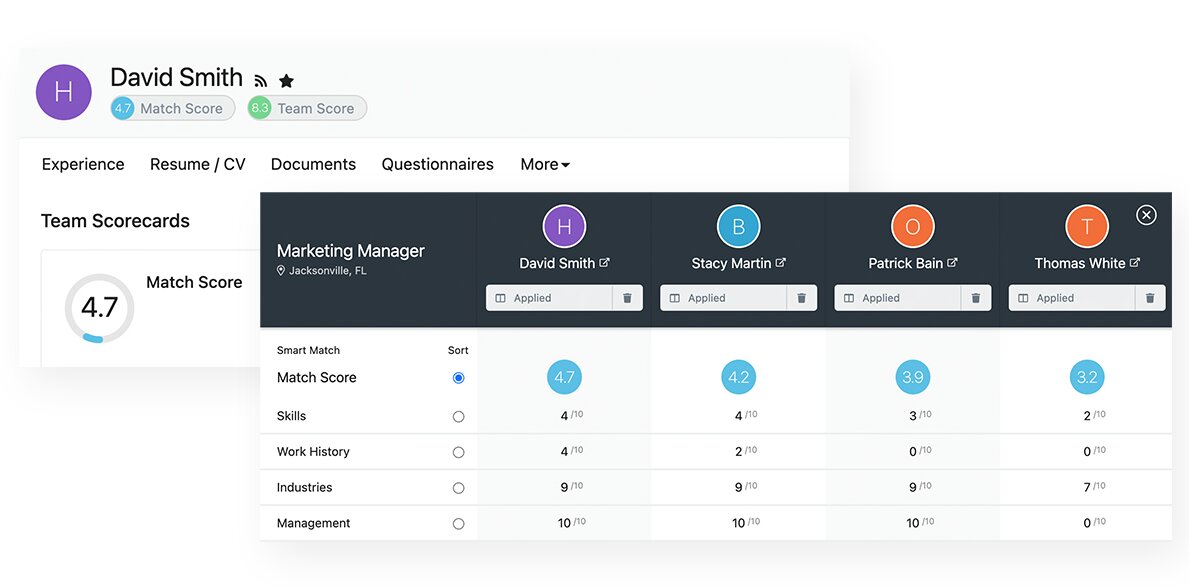Expand the More dropdown menu
Viewport: 1189px width, 586px height.
pyautogui.click(x=545, y=165)
